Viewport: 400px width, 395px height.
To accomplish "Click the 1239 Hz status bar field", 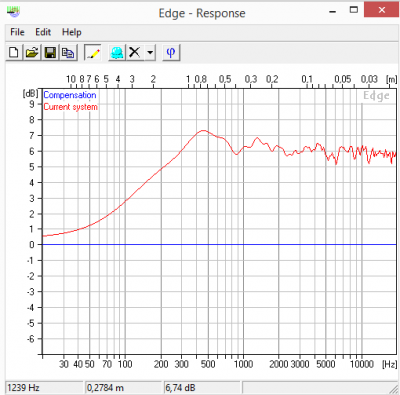I will tap(44, 388).
